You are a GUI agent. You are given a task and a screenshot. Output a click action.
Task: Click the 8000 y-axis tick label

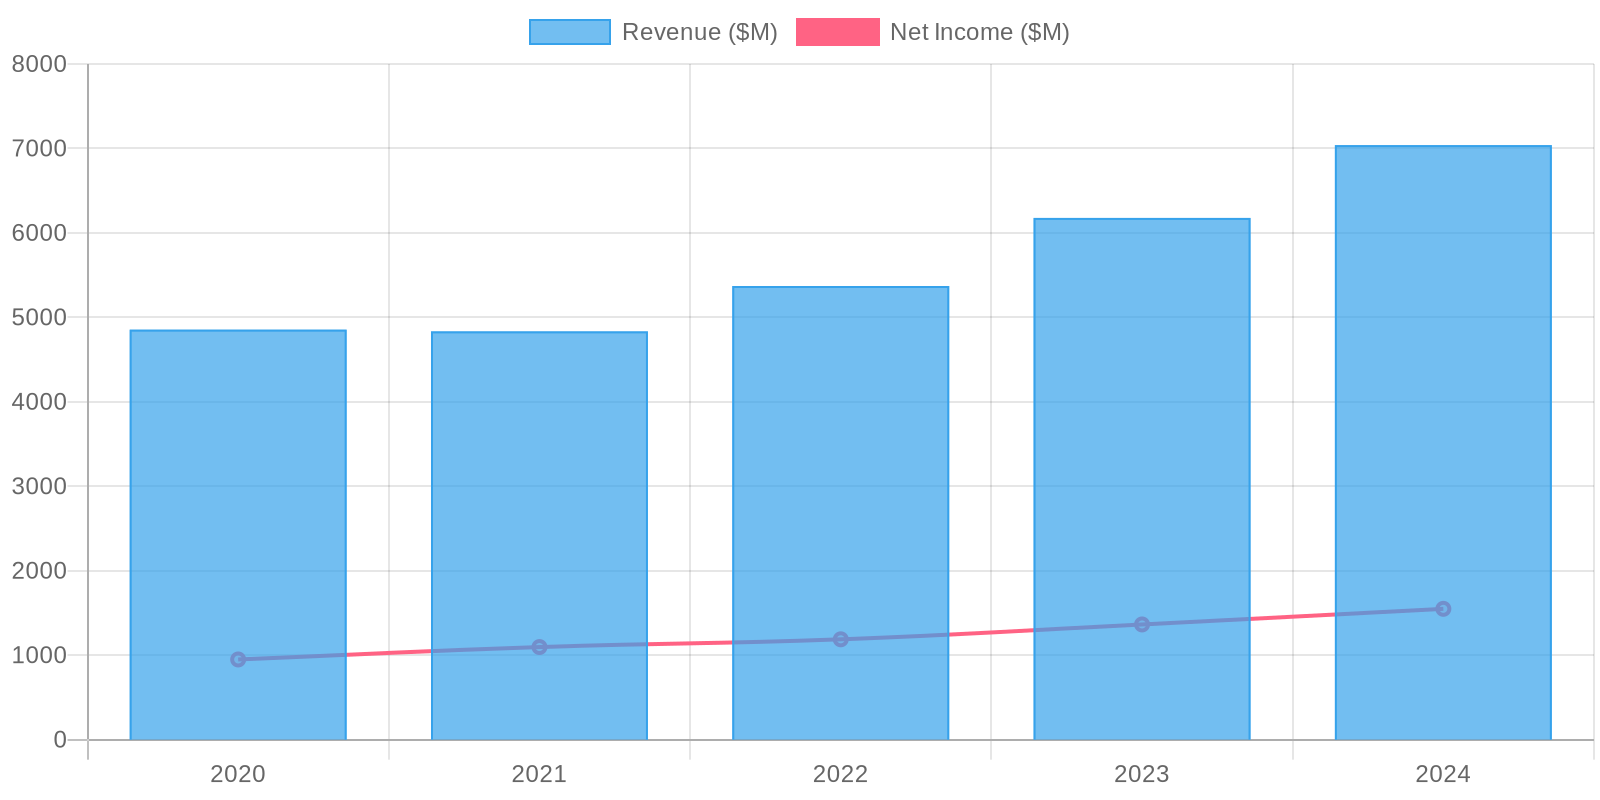(39, 64)
